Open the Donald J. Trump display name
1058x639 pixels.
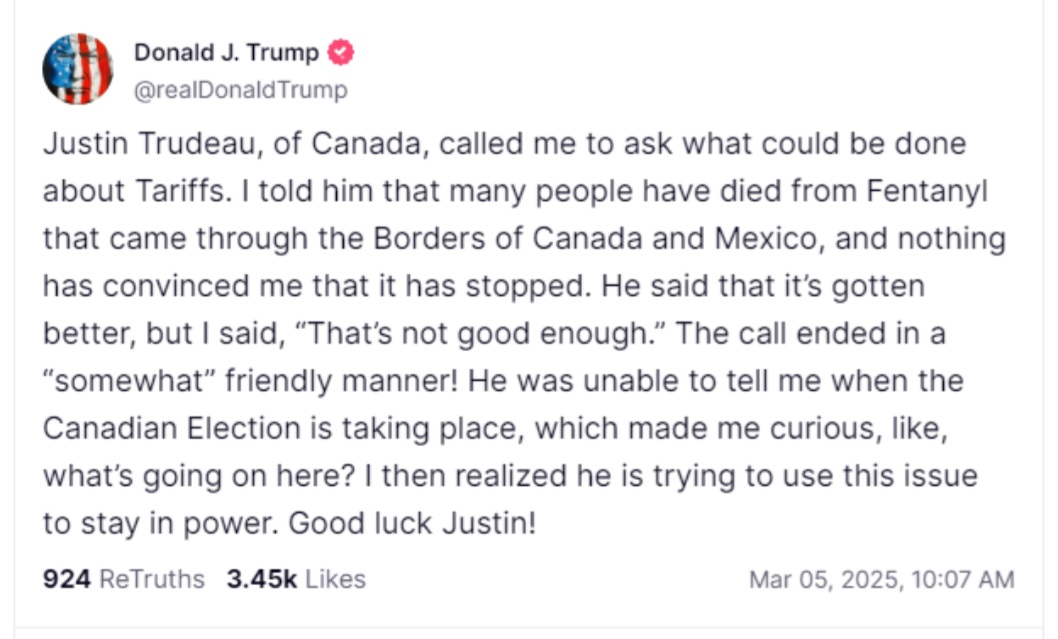[227, 52]
